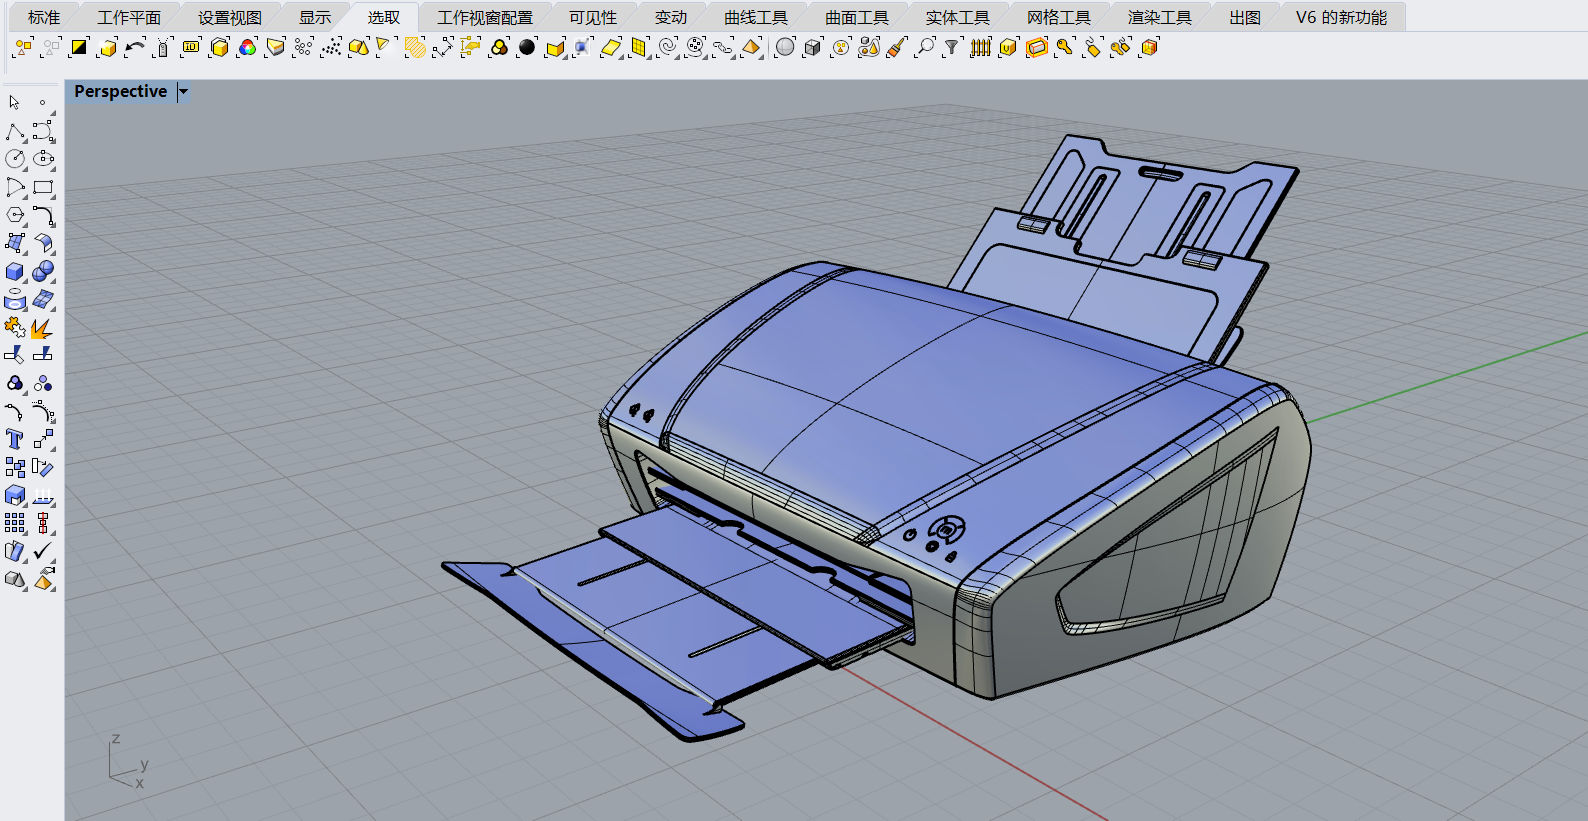Click the Select Surfaces yellow plane icon
1588x821 pixels.
611,47
